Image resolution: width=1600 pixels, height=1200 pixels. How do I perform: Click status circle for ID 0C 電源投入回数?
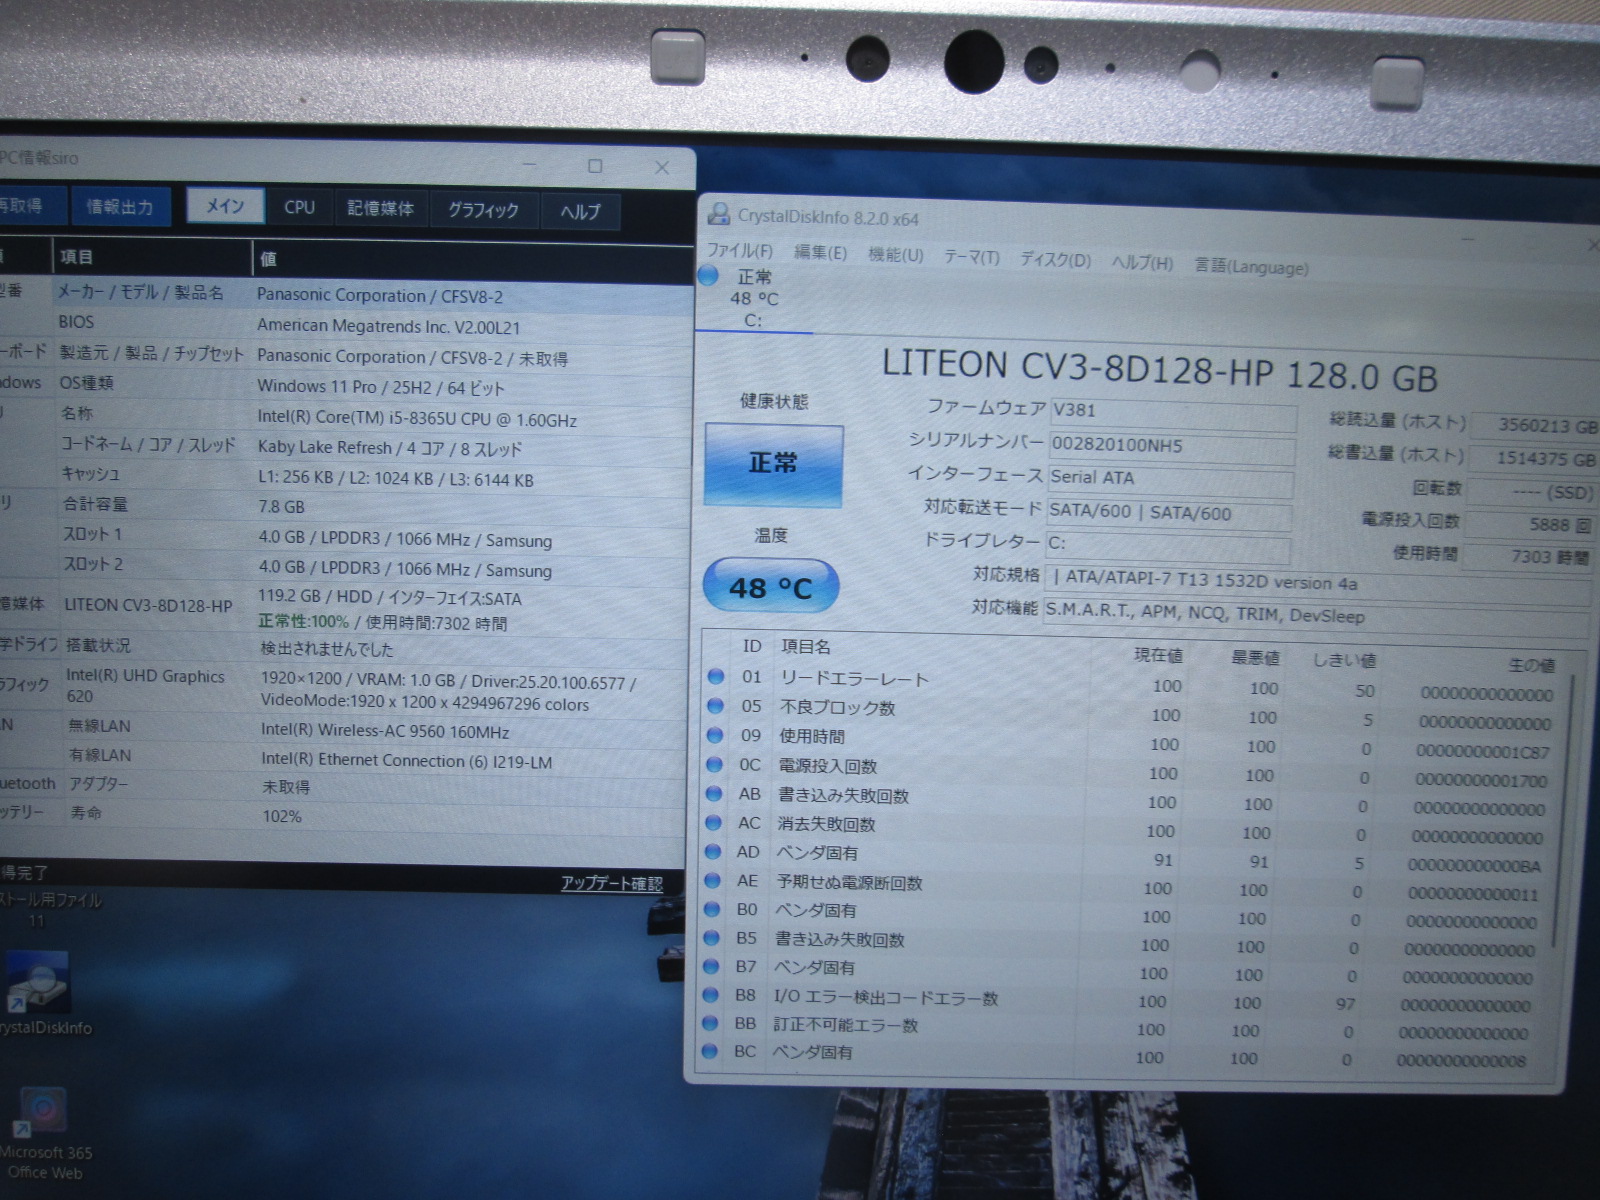[715, 764]
